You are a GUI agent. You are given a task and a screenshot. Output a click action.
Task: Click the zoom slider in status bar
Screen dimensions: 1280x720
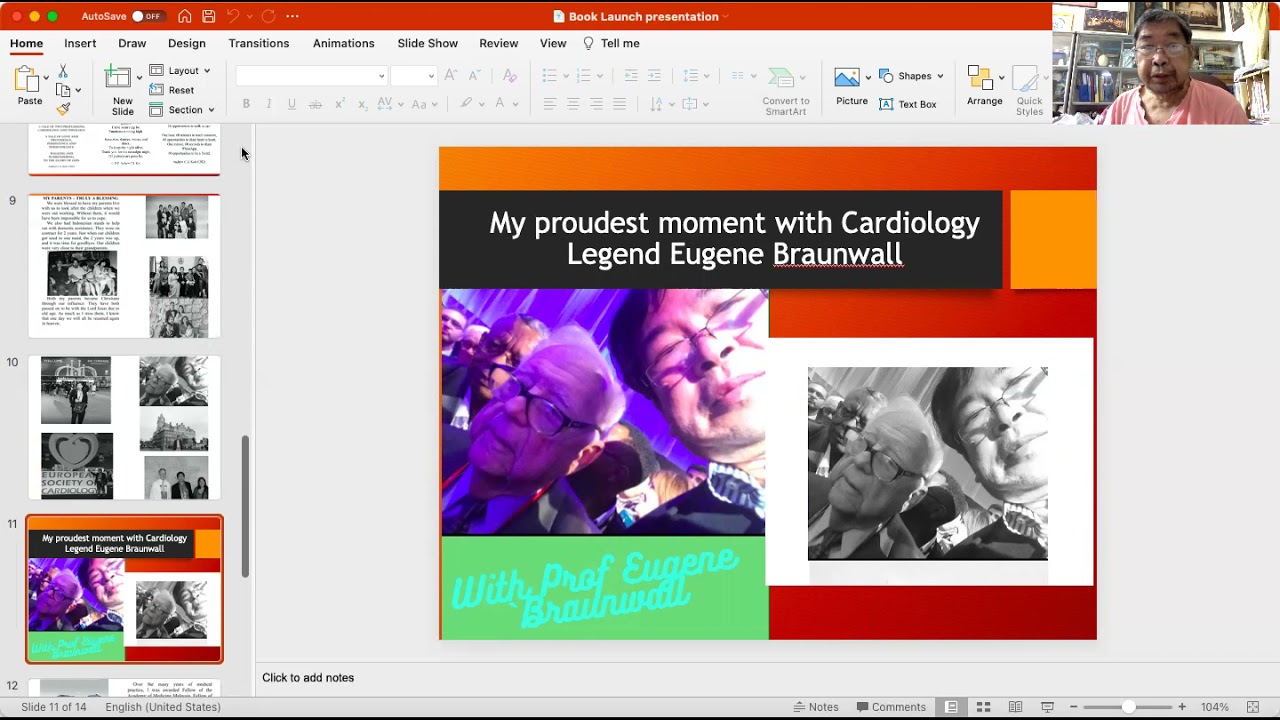(x=1128, y=707)
